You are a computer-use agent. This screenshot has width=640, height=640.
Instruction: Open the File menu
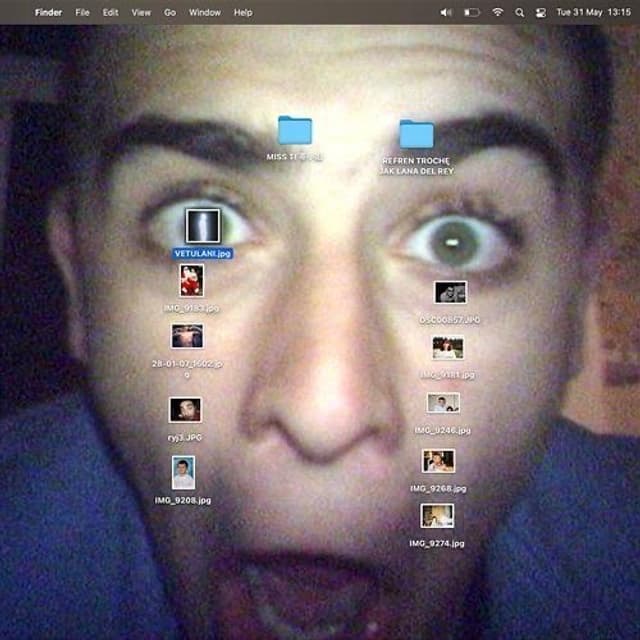tap(82, 13)
